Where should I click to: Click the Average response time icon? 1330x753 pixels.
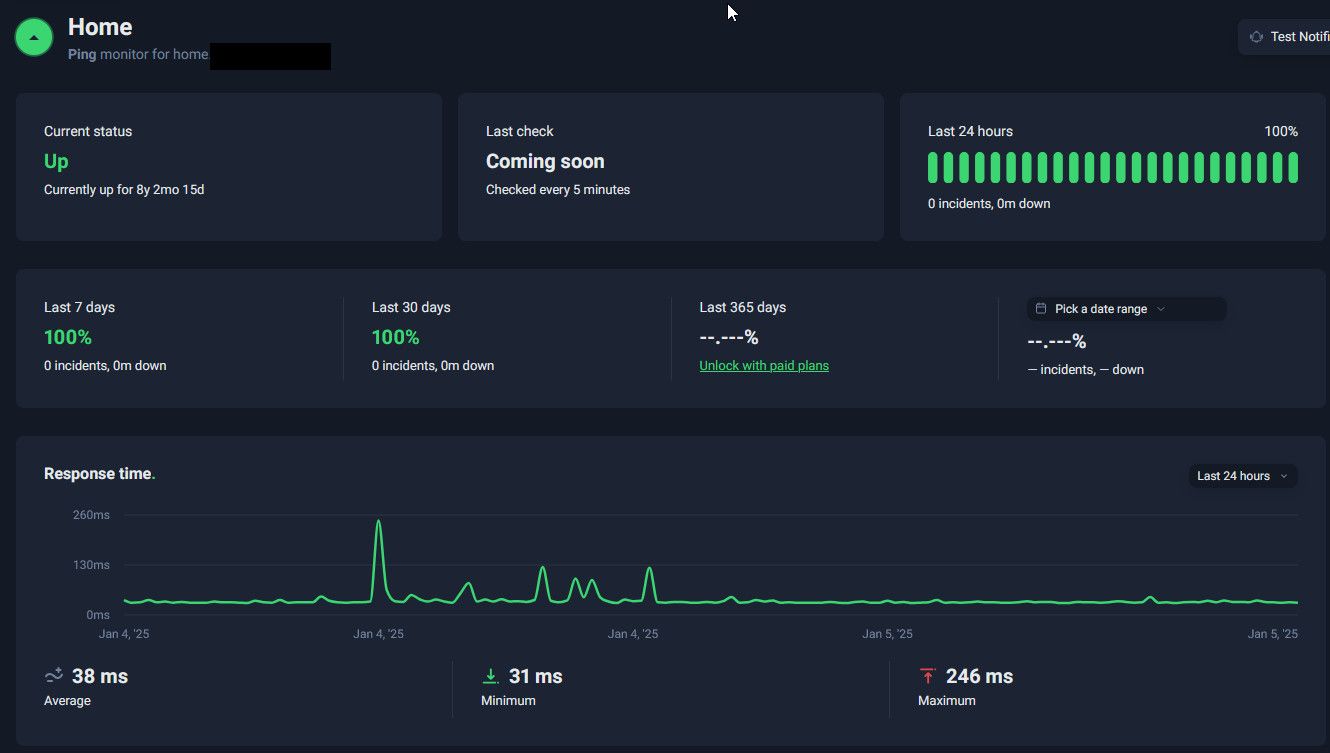point(54,676)
